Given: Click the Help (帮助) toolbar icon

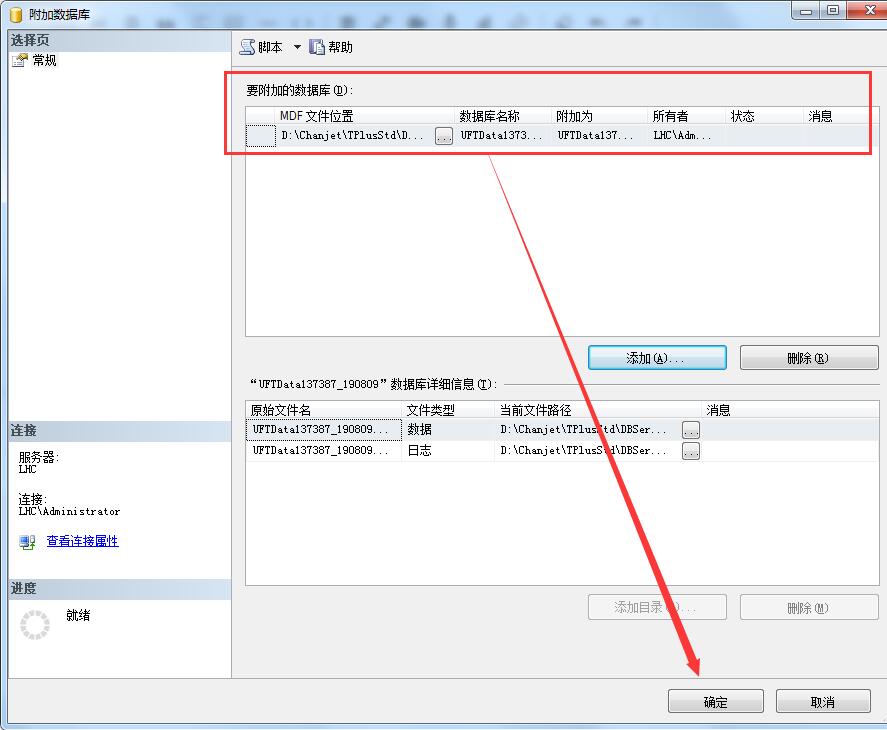Looking at the screenshot, I should tap(318, 47).
